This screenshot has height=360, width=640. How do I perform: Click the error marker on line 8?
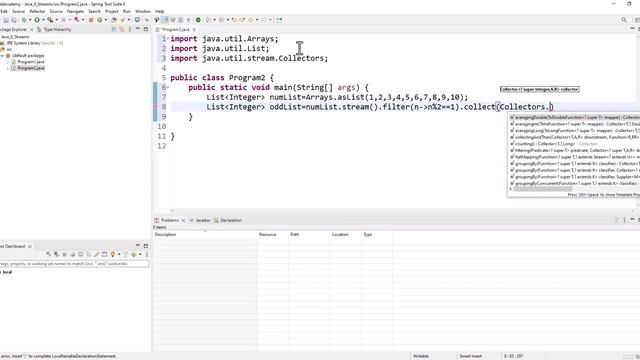click(x=155, y=107)
